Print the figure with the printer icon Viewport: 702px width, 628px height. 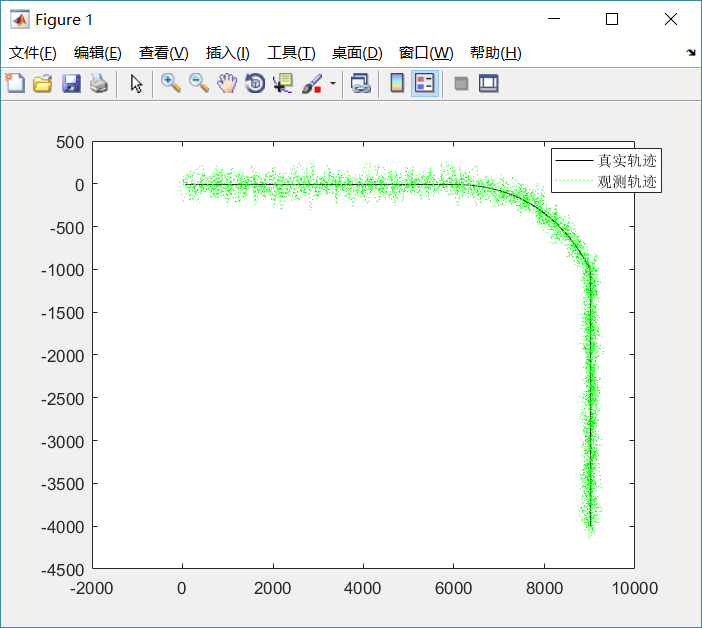98,84
